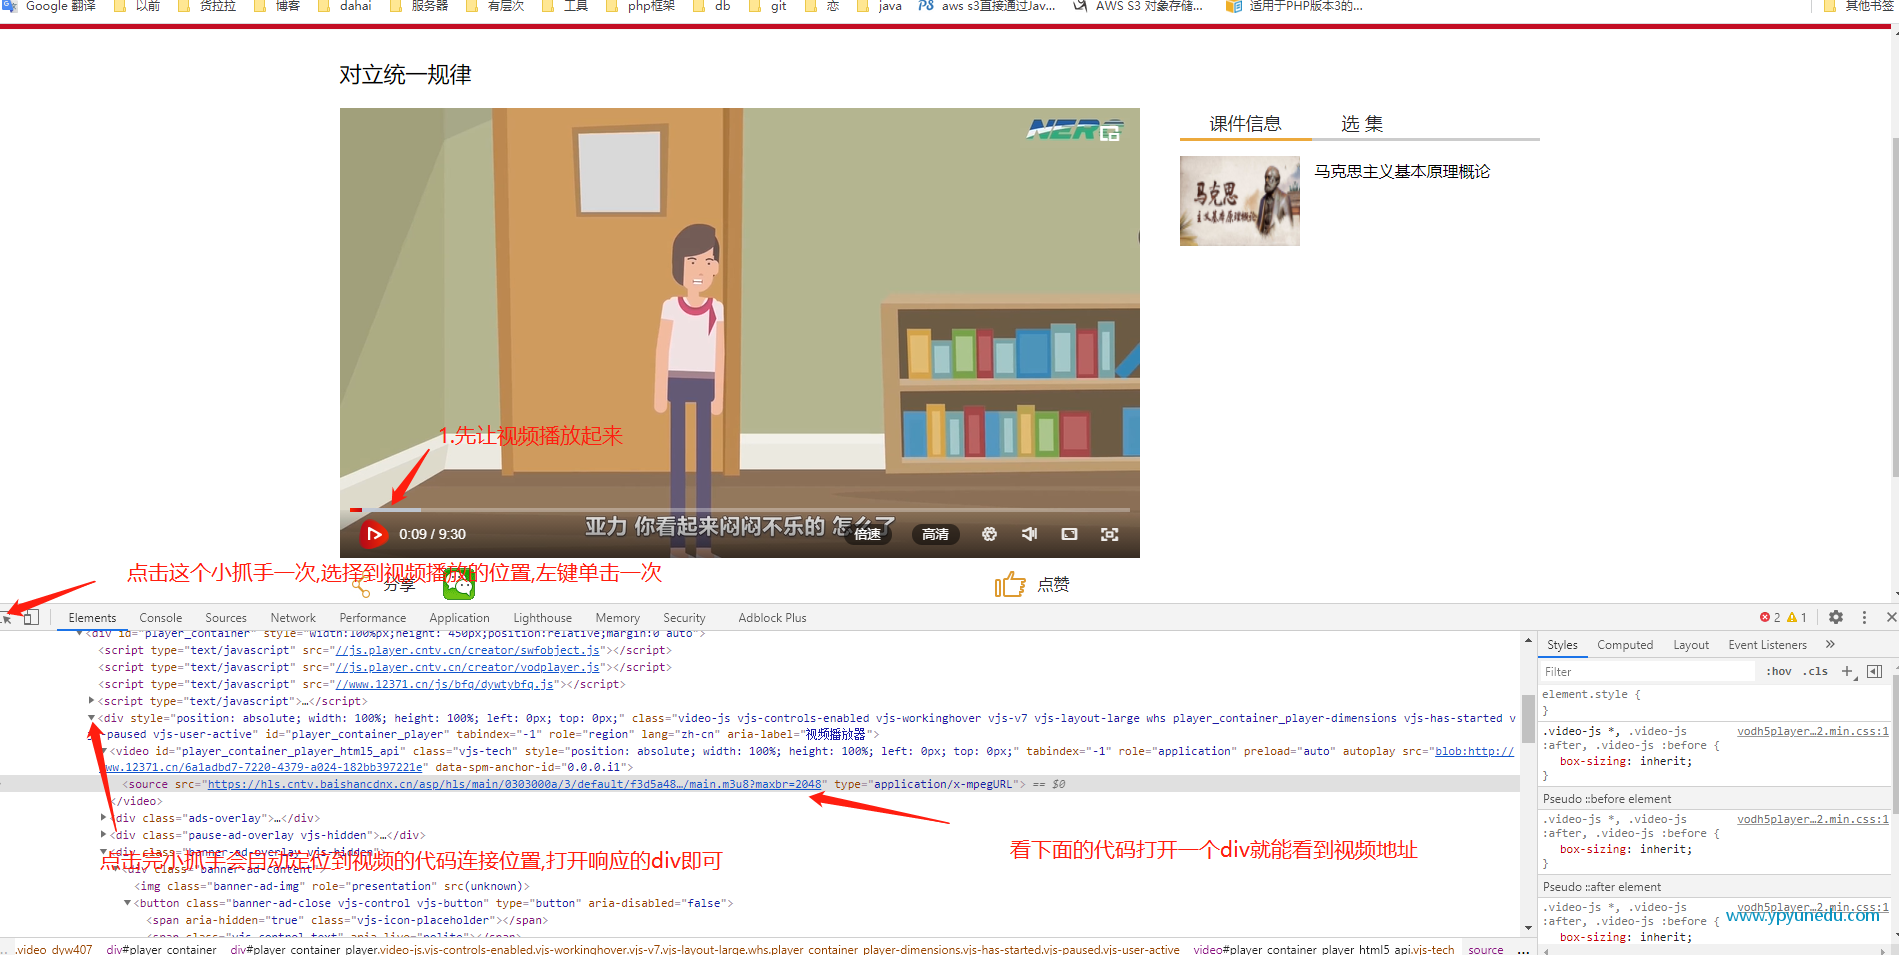Open the main.m3u8 source URL link
The image size is (1899, 955).
tap(514, 784)
